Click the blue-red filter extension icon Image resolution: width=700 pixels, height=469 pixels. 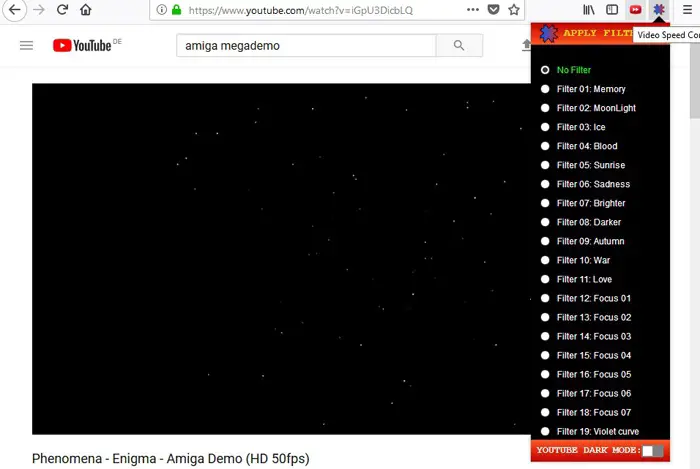(659, 9)
